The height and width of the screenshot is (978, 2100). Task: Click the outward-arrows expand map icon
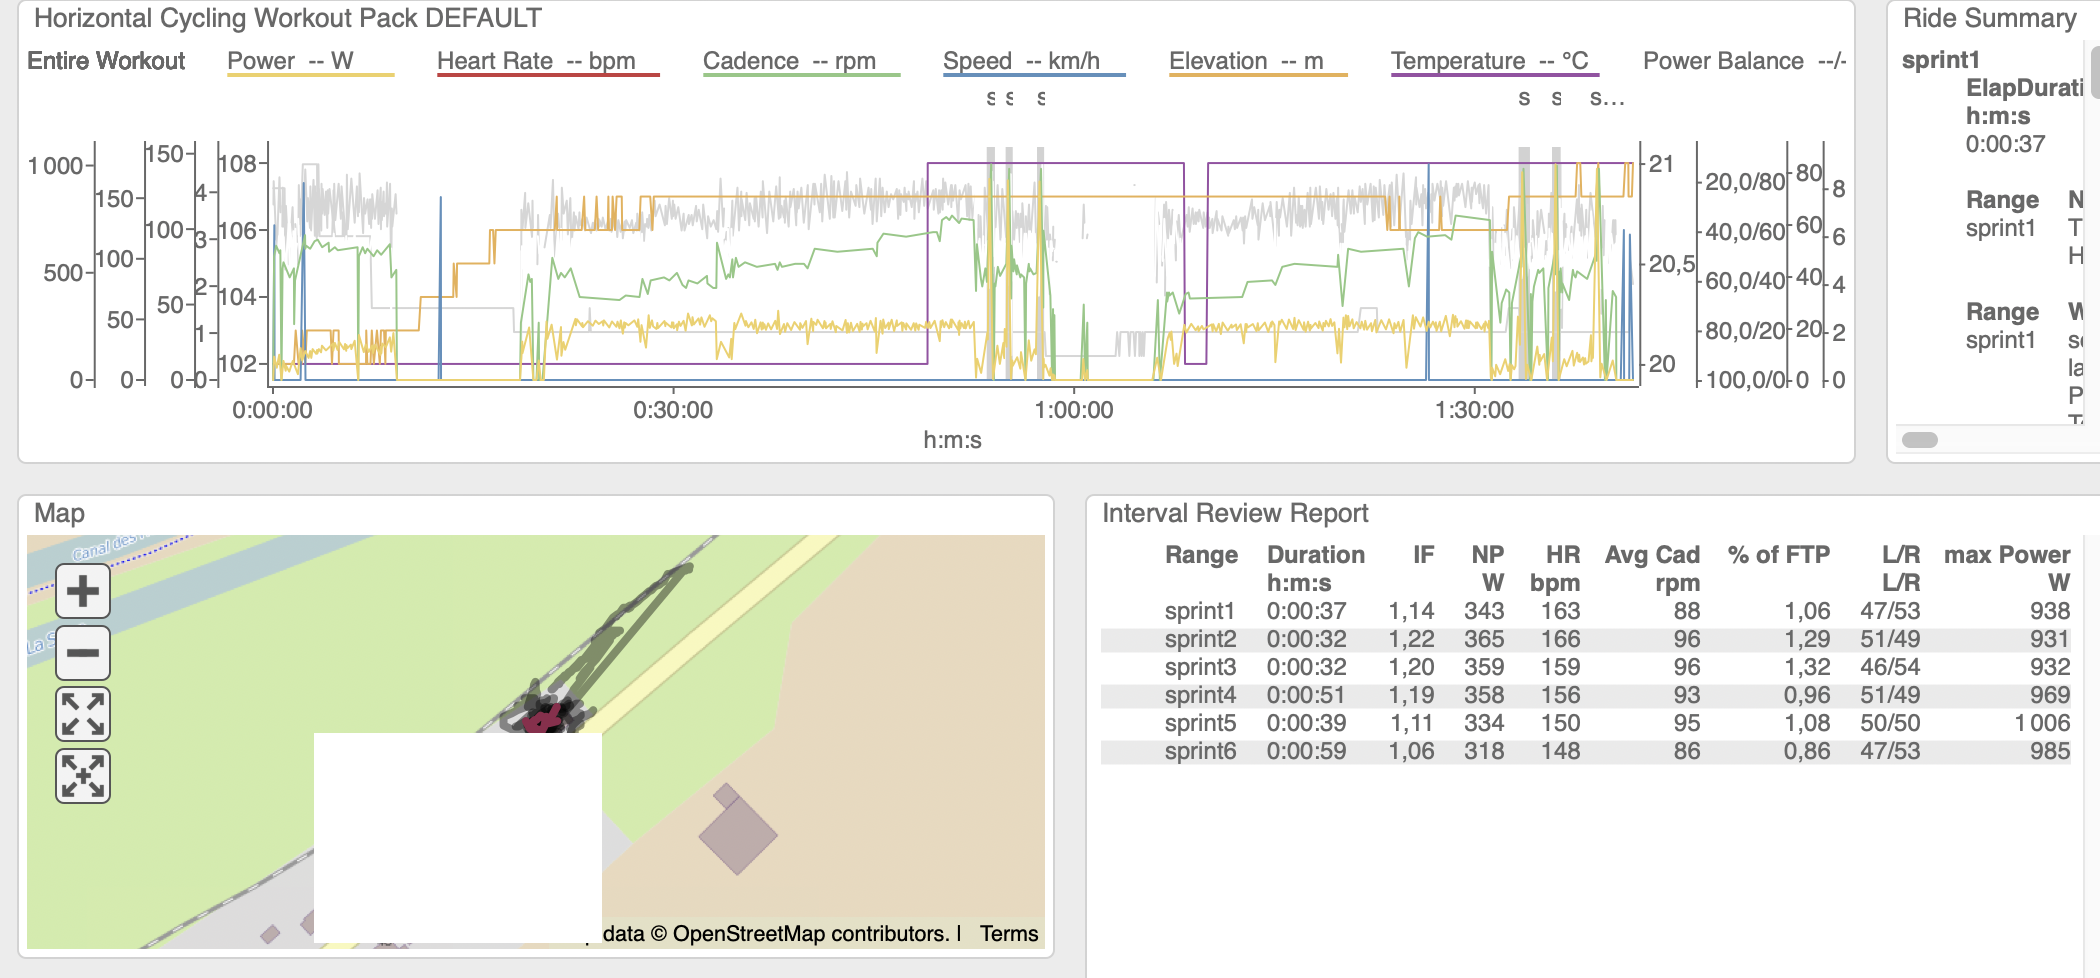[x=82, y=714]
